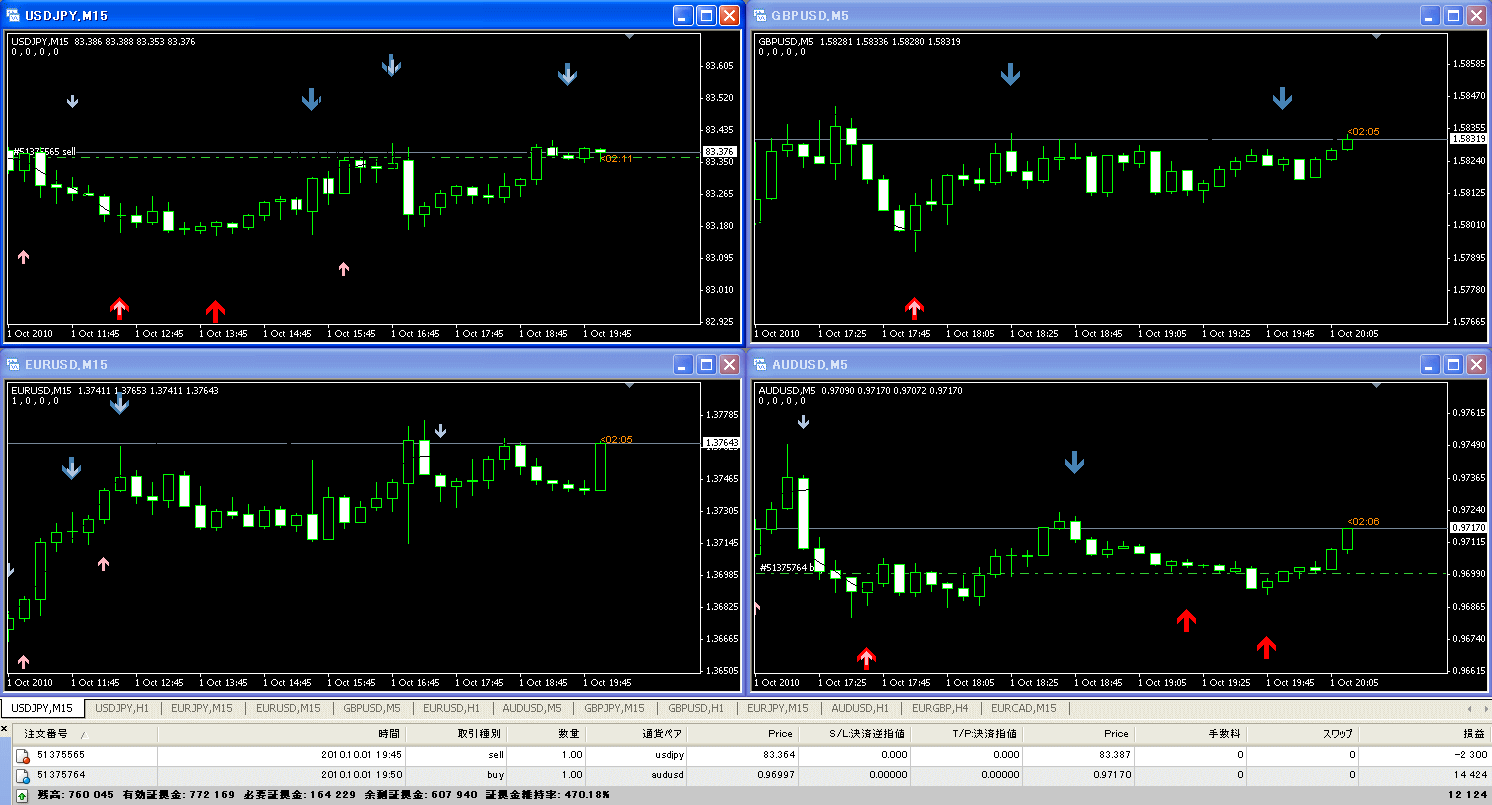Sort orders by the 時間 column
The image size is (1492, 805).
[282, 734]
